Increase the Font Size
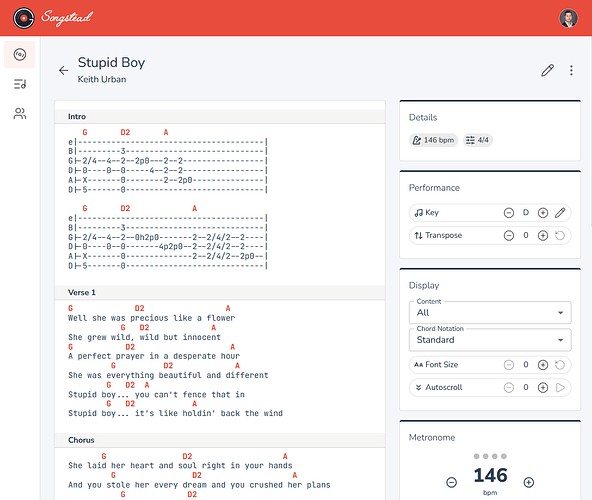Image resolution: width=592 pixels, height=500 pixels. [543, 365]
